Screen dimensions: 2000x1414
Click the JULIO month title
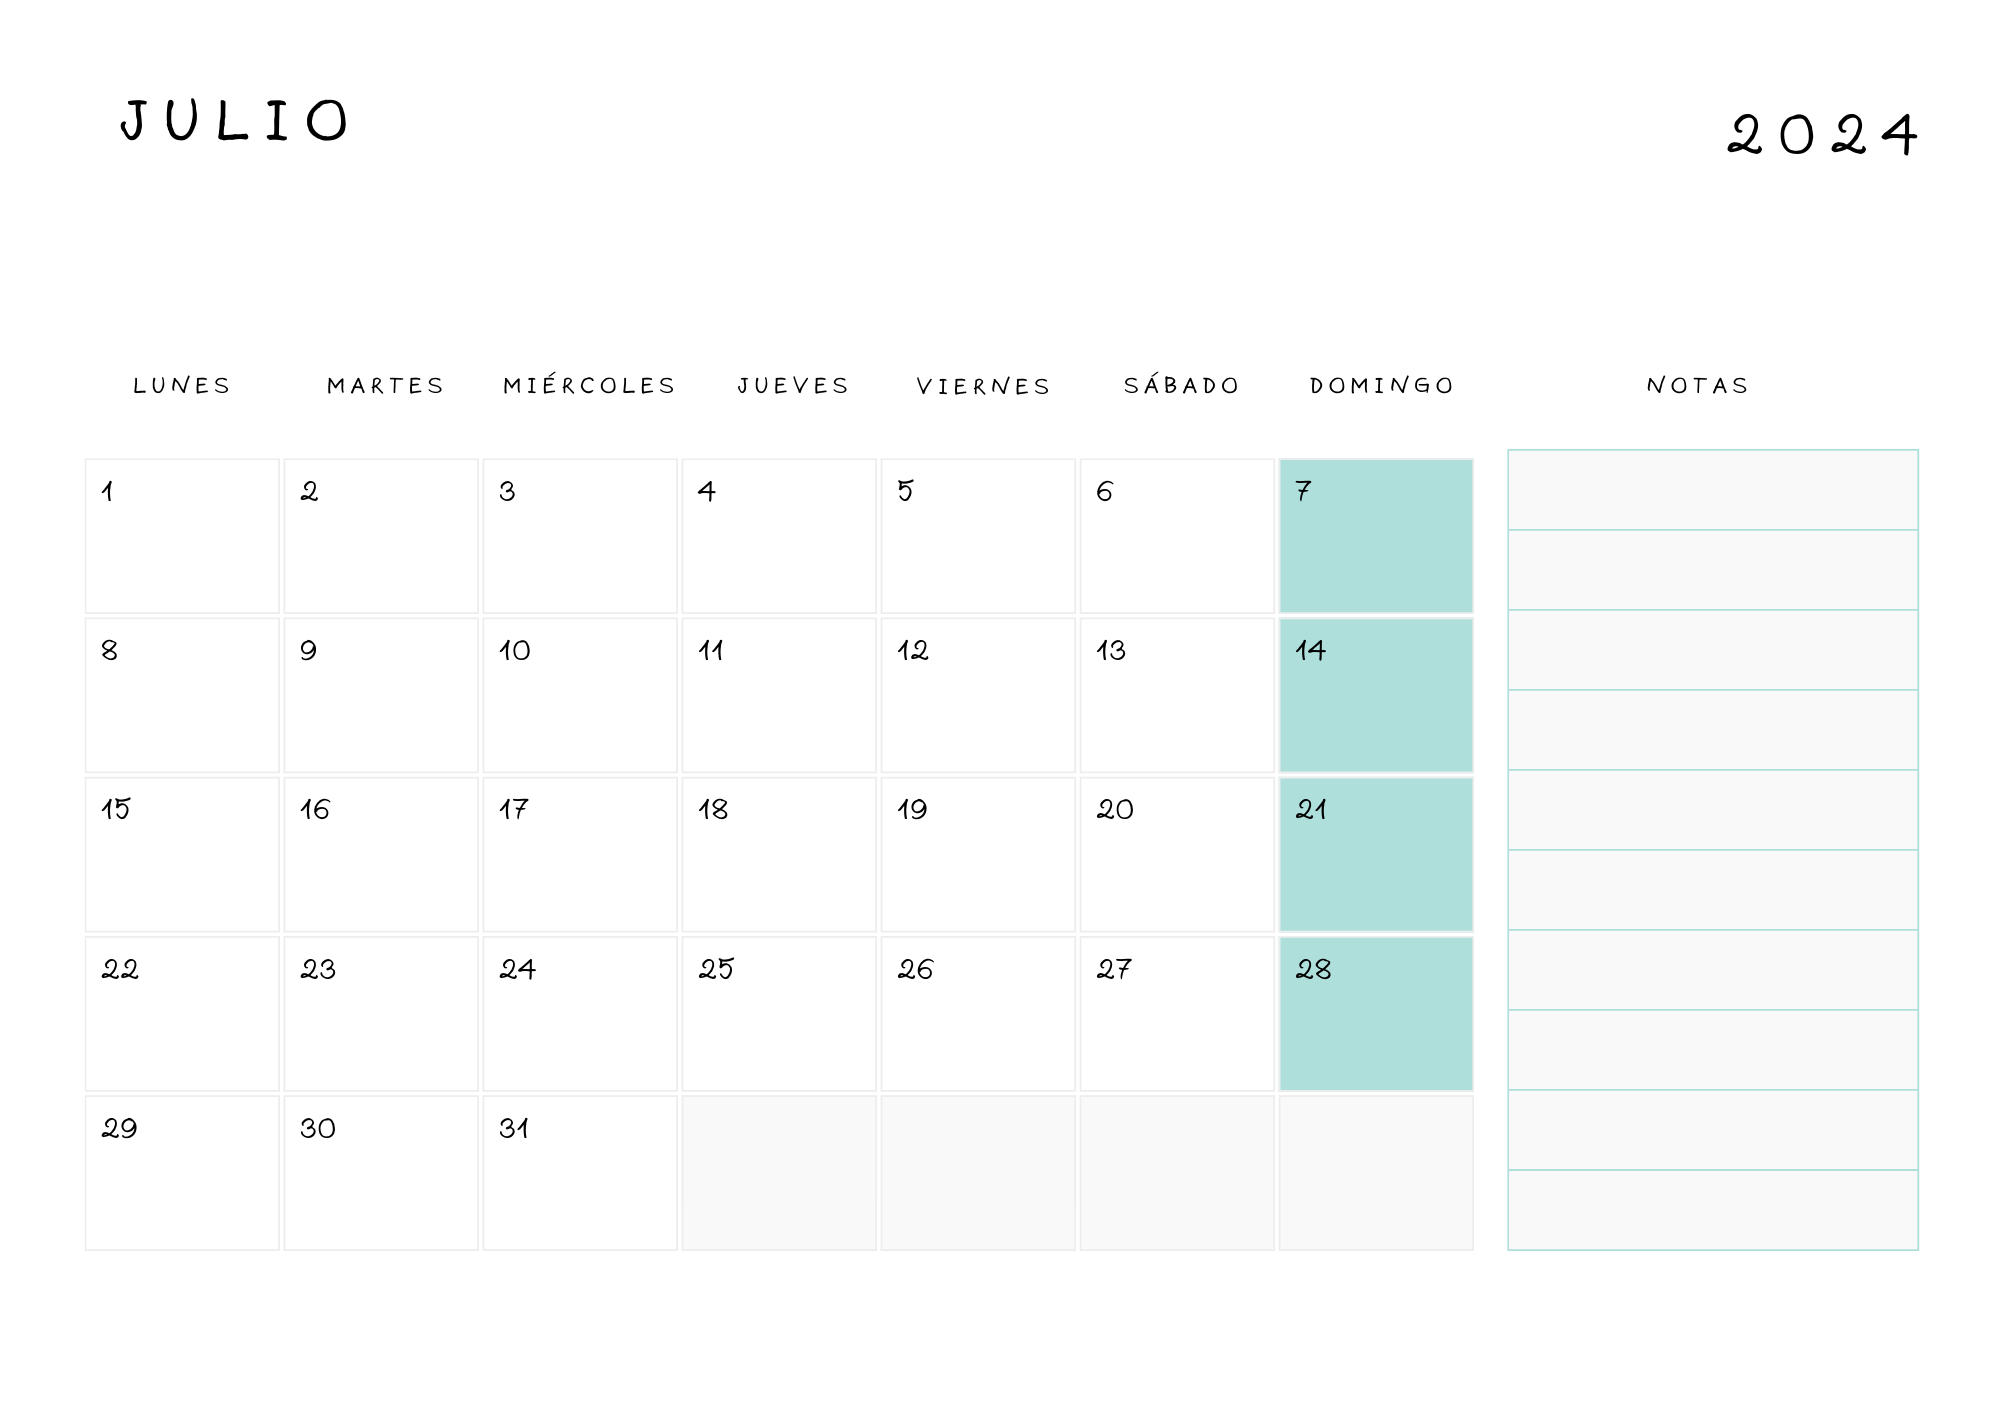tap(235, 121)
